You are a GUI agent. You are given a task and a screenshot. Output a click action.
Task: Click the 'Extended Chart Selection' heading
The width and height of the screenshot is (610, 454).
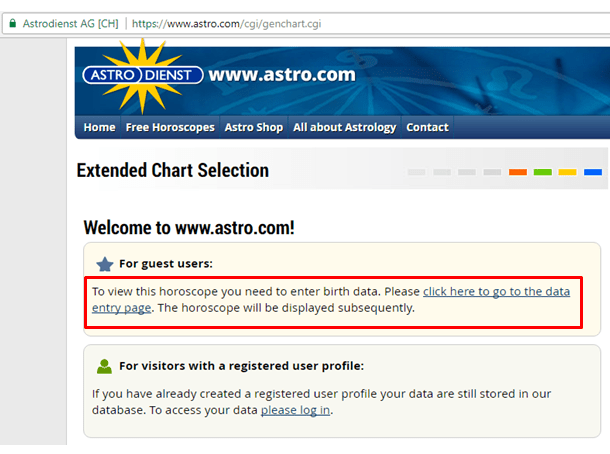point(173,170)
